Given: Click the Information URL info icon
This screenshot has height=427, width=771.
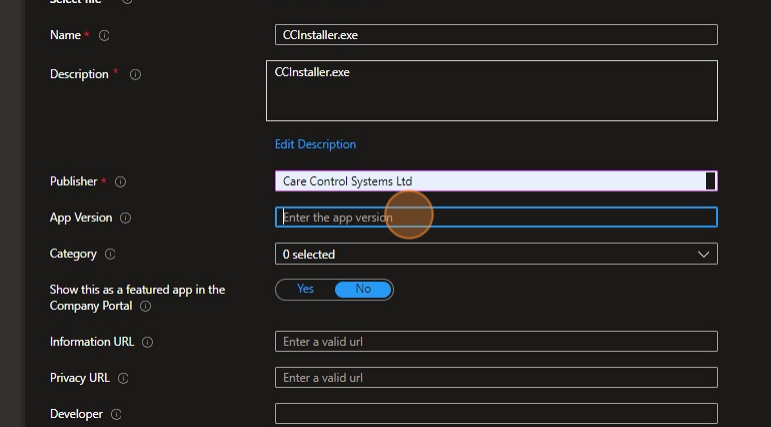Looking at the screenshot, I should (147, 342).
